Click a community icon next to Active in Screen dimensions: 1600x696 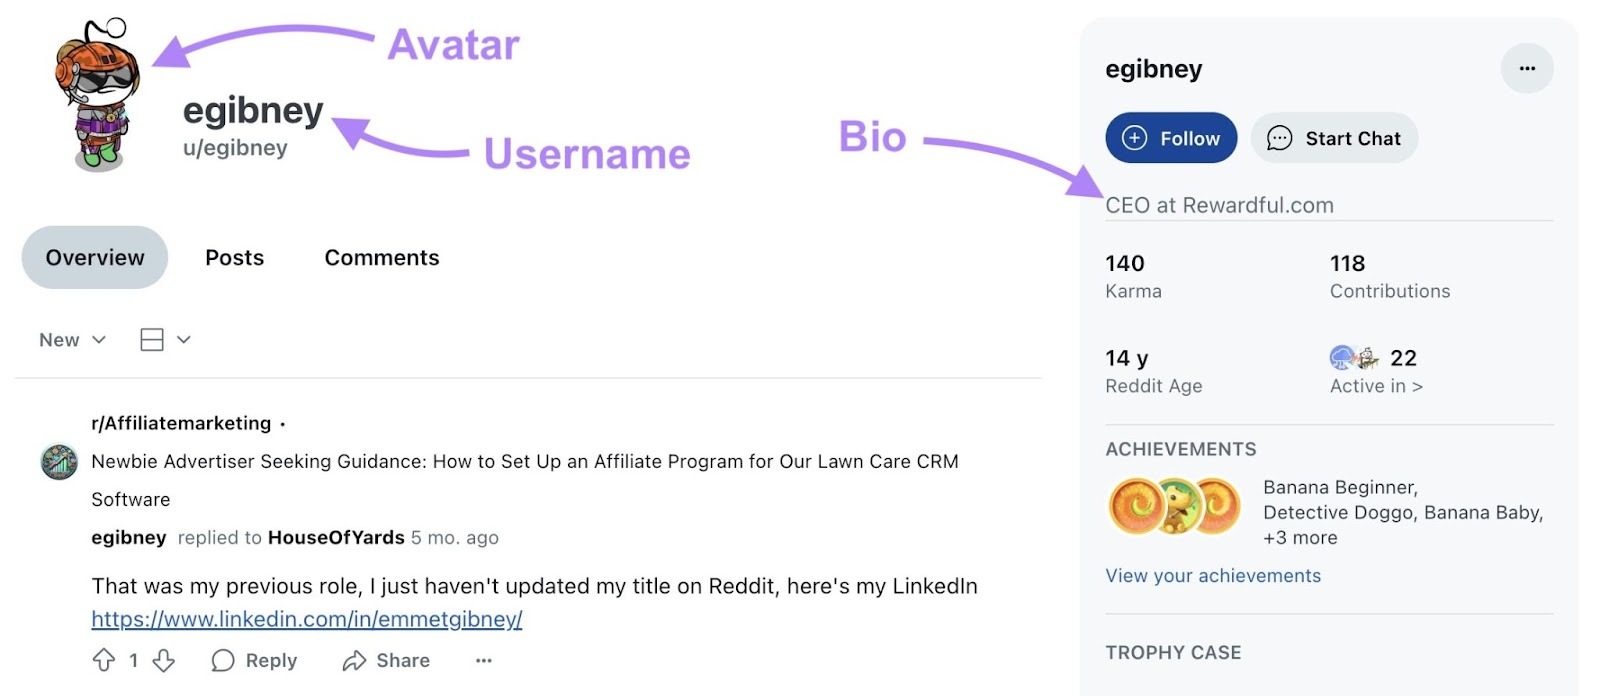1341,357
